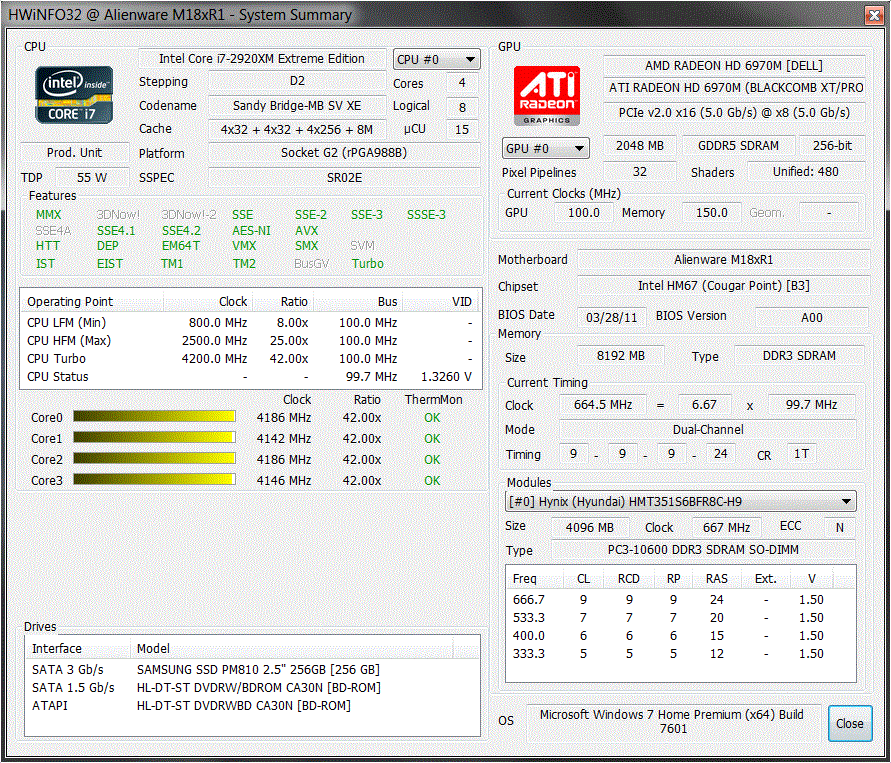This screenshot has width=891, height=763.
Task: Click the Dual-Channel mode field
Action: pyautogui.click(x=707, y=430)
